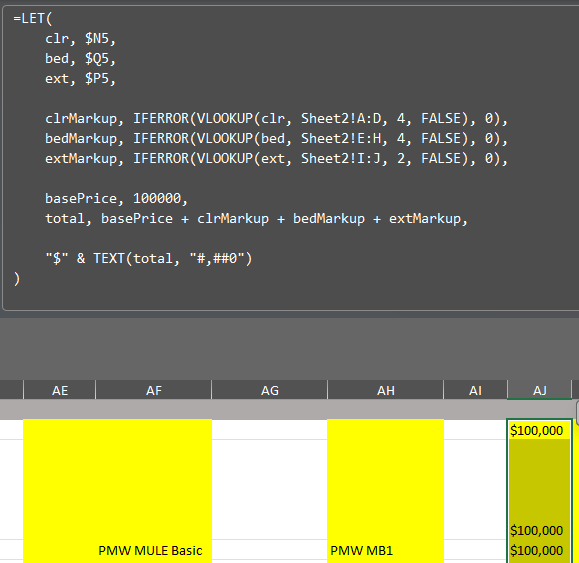Viewport: 579px width, 563px height.
Task: Select column AF header
Action: (x=154, y=390)
